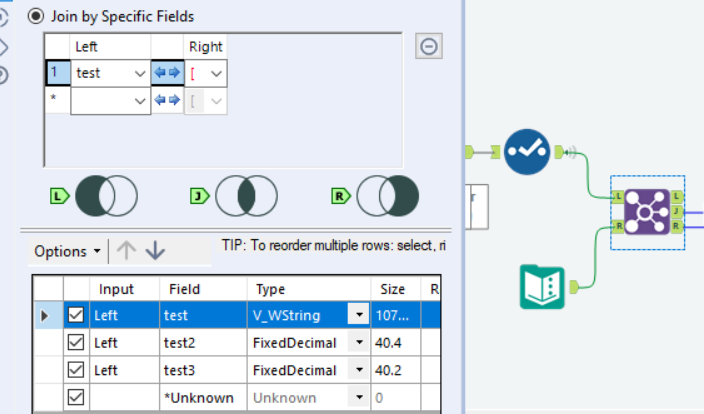Click Join tool R input anchor
Screen dimensions: 704x414
click(x=618, y=226)
